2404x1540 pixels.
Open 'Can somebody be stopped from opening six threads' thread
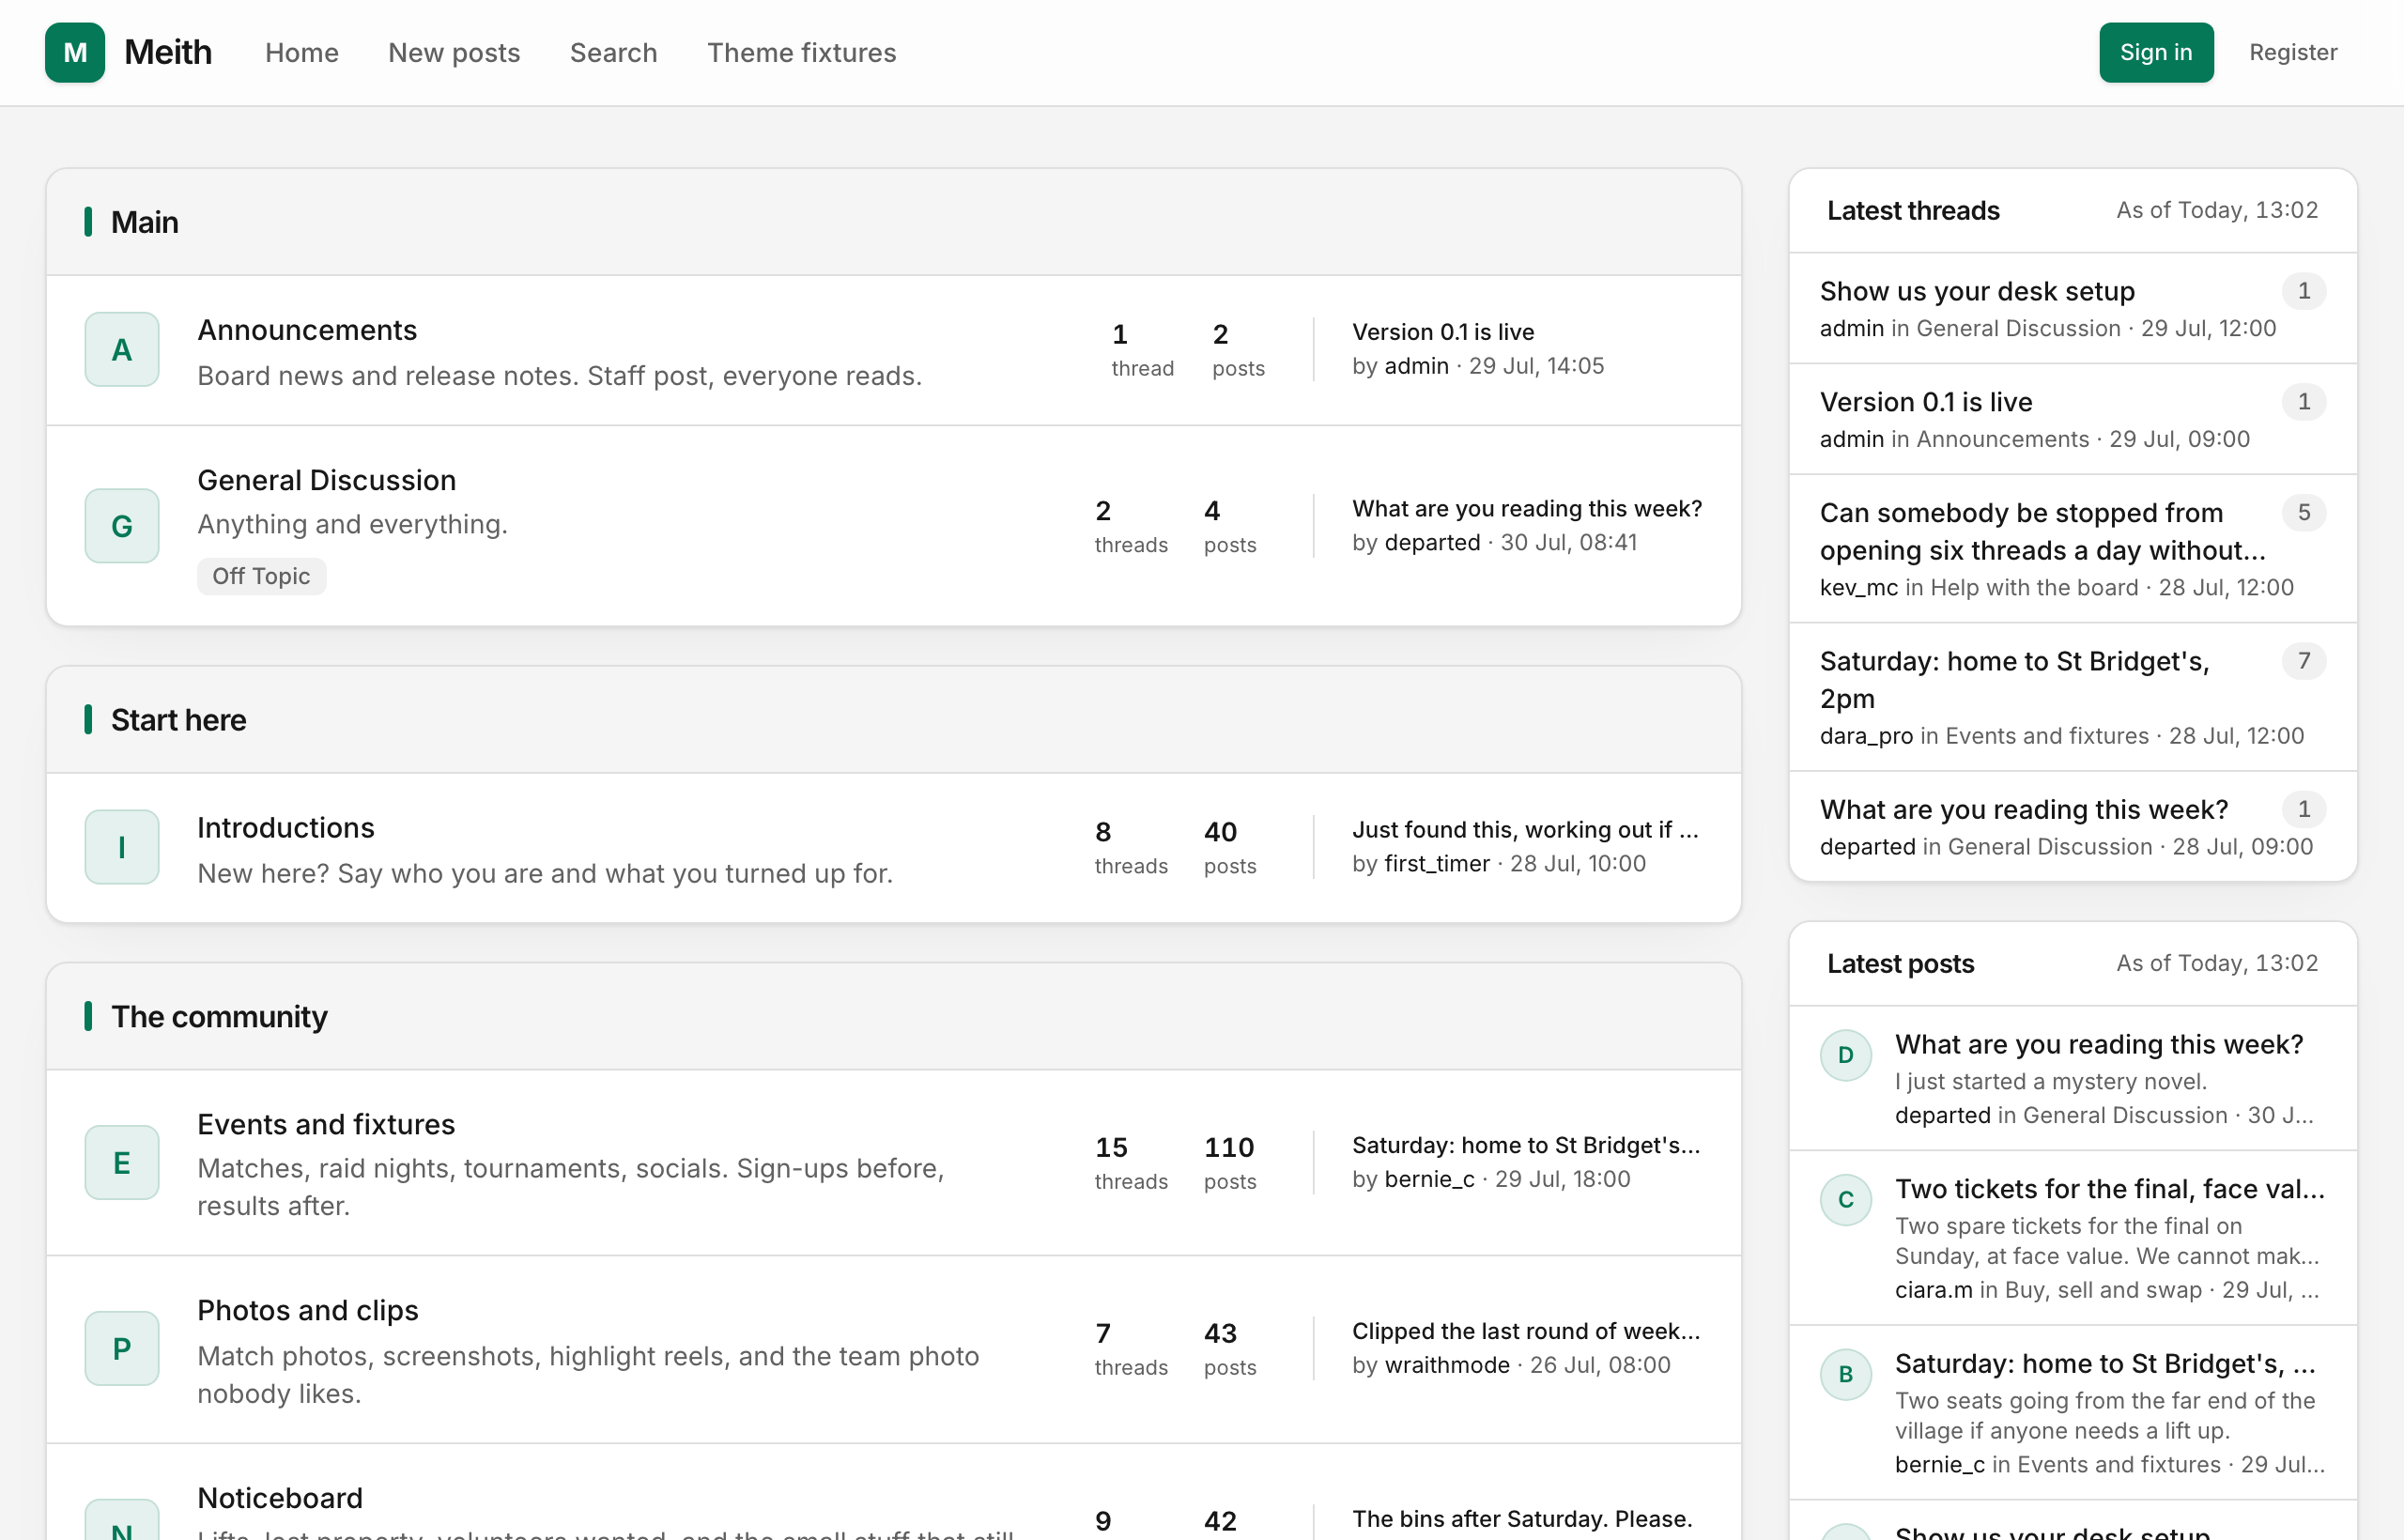coord(2043,531)
